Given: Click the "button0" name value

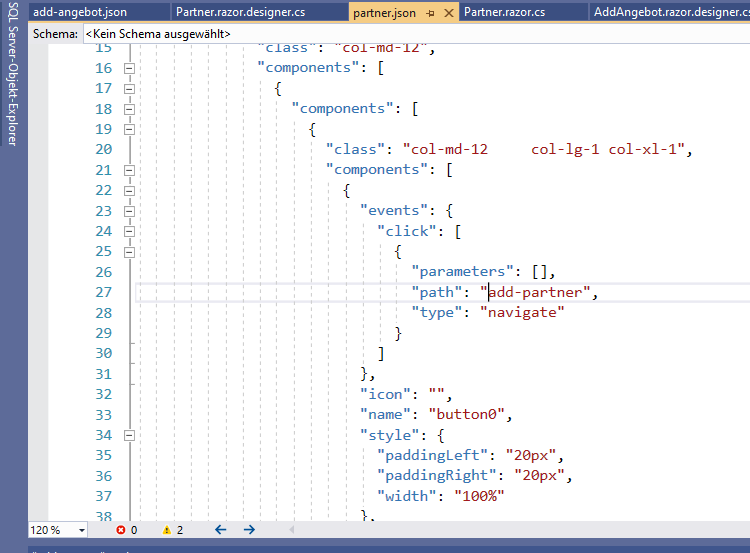Looking at the screenshot, I should click(466, 414).
